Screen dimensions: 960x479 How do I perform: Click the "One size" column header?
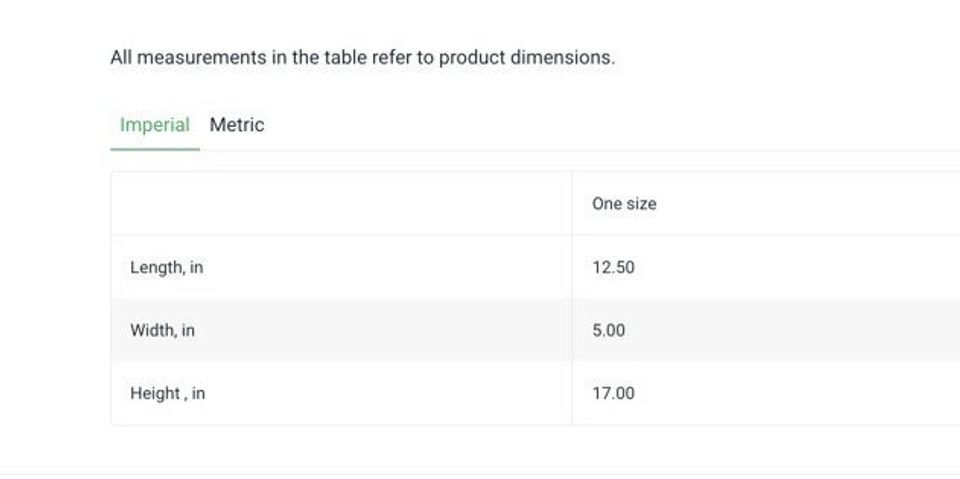624,204
